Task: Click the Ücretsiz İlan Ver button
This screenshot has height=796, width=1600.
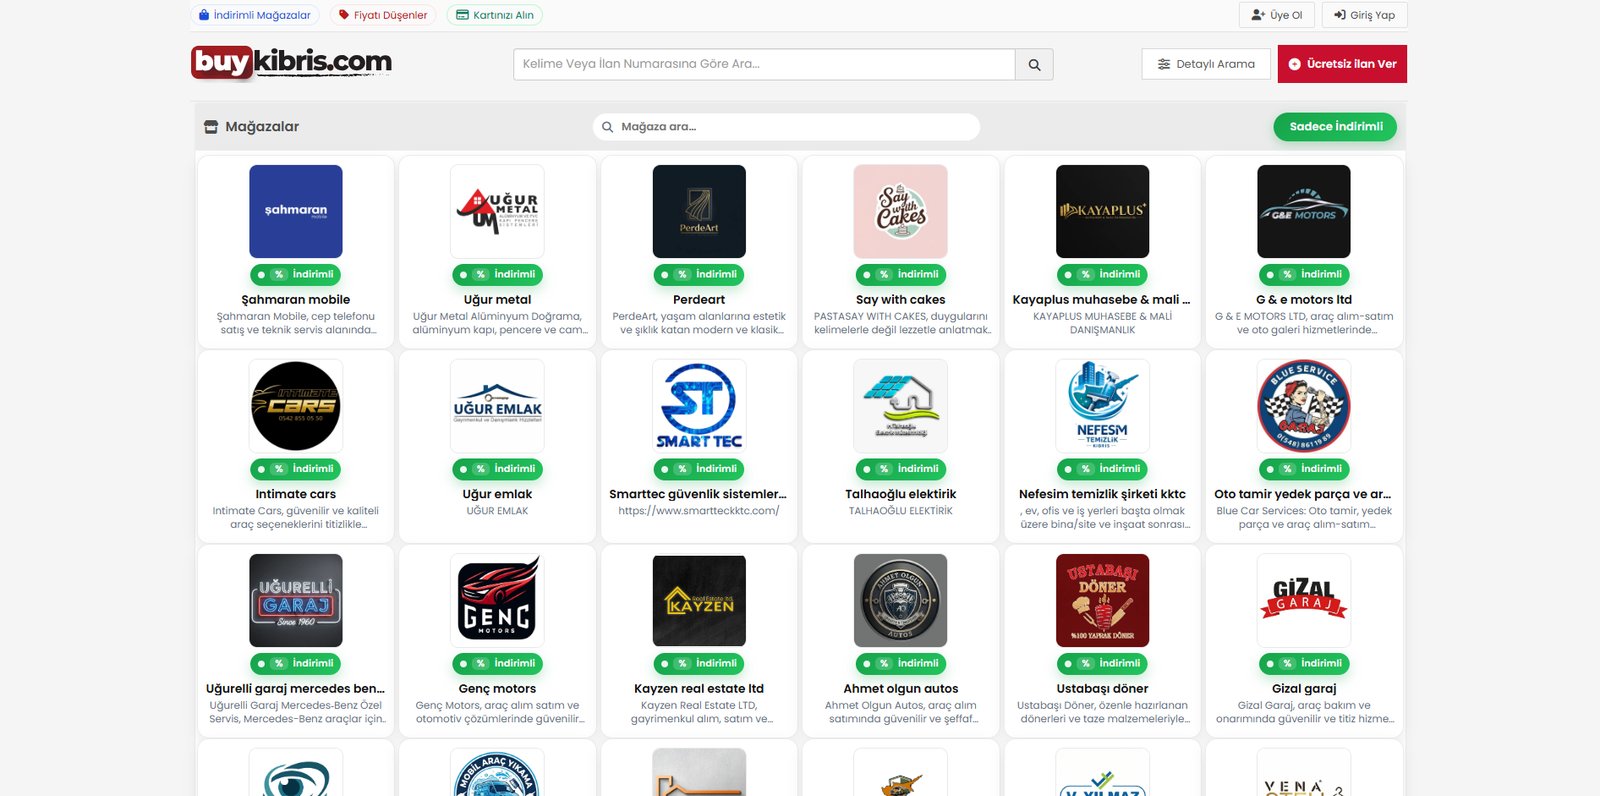Action: click(1342, 64)
